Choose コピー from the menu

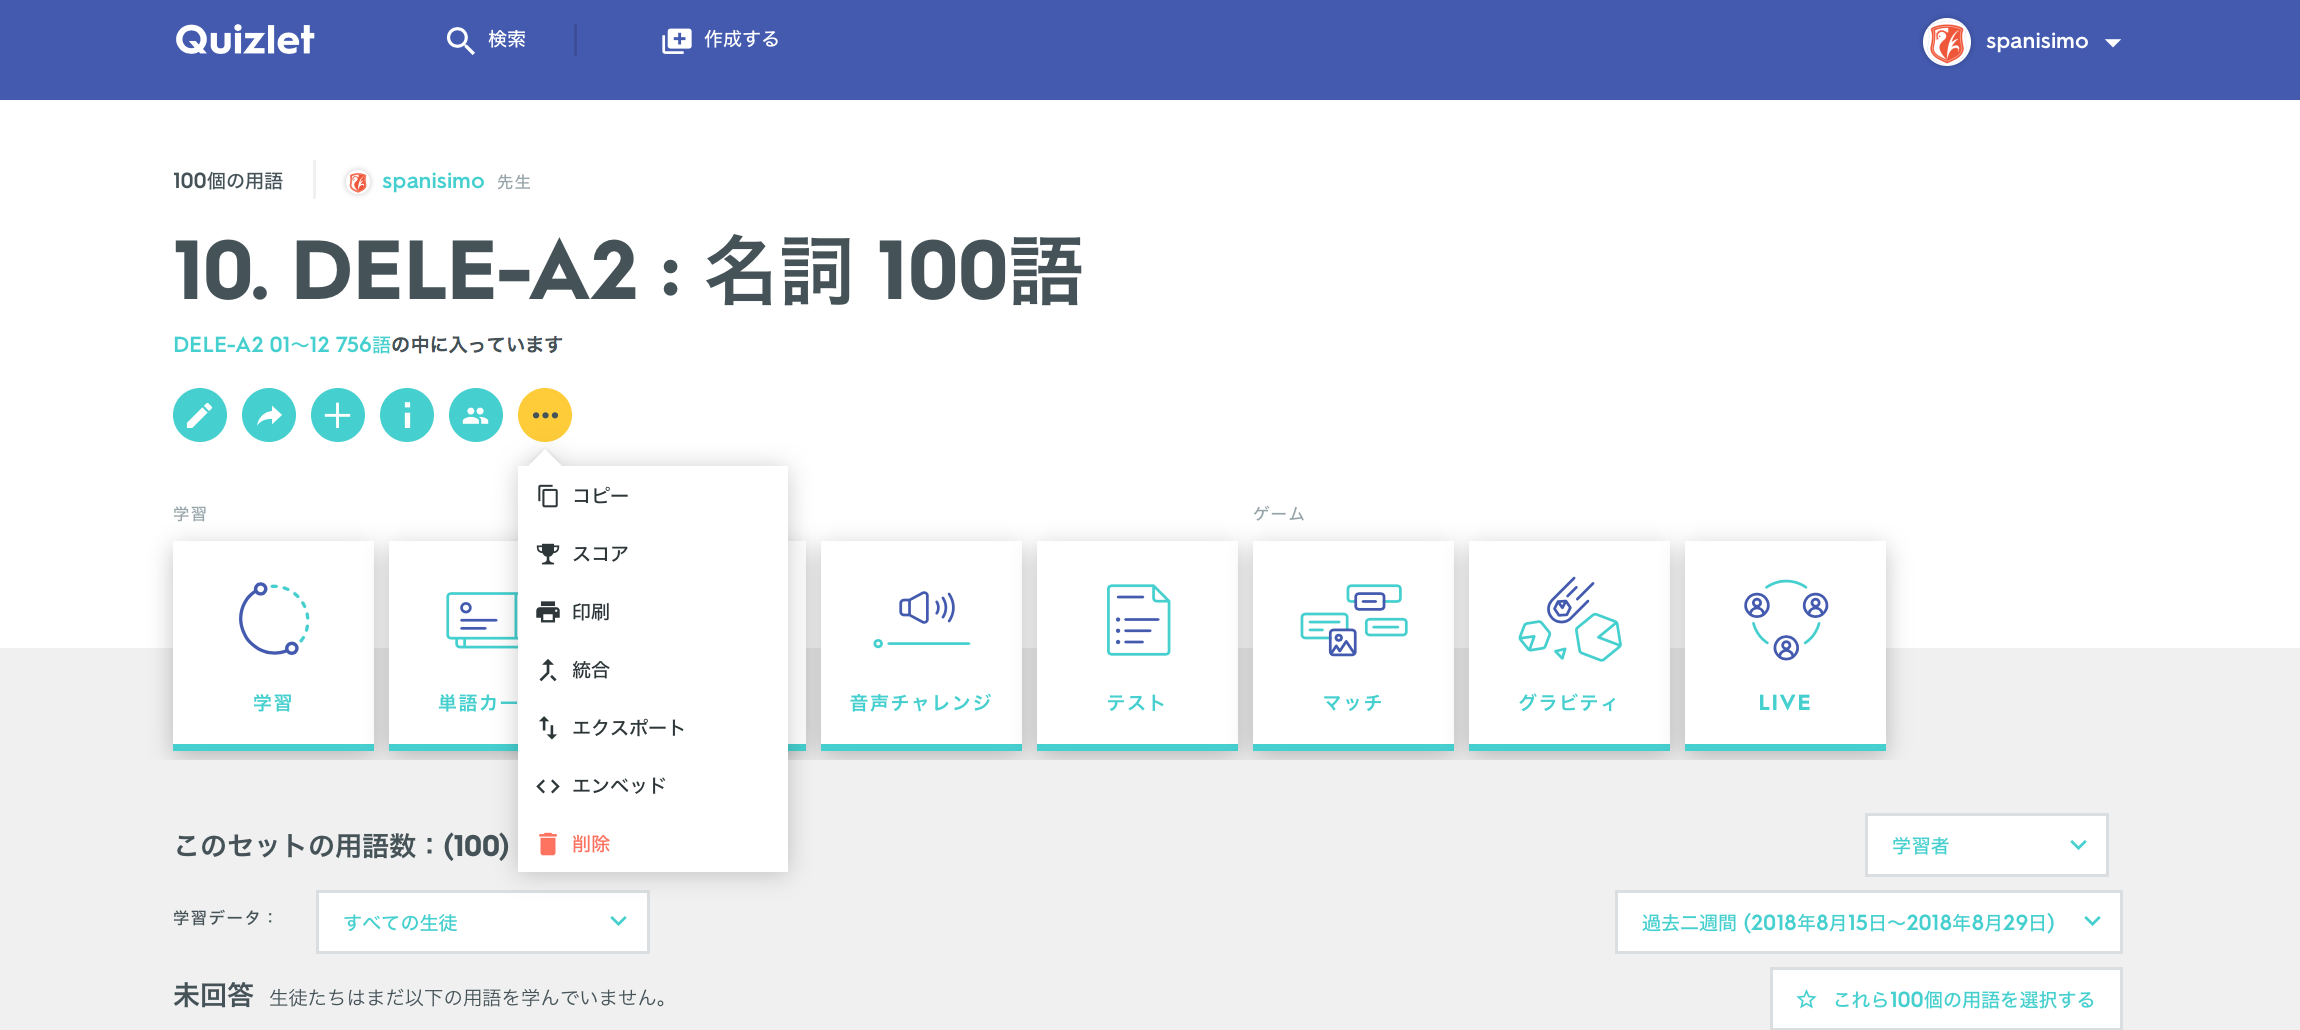pos(600,496)
